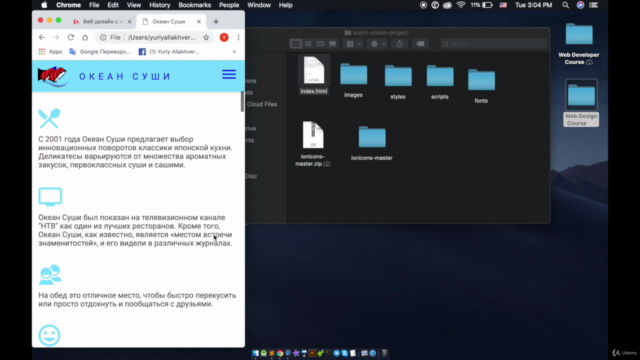Click the fork and spoon icon
Viewport: 640px width, 360px height.
click(x=49, y=118)
